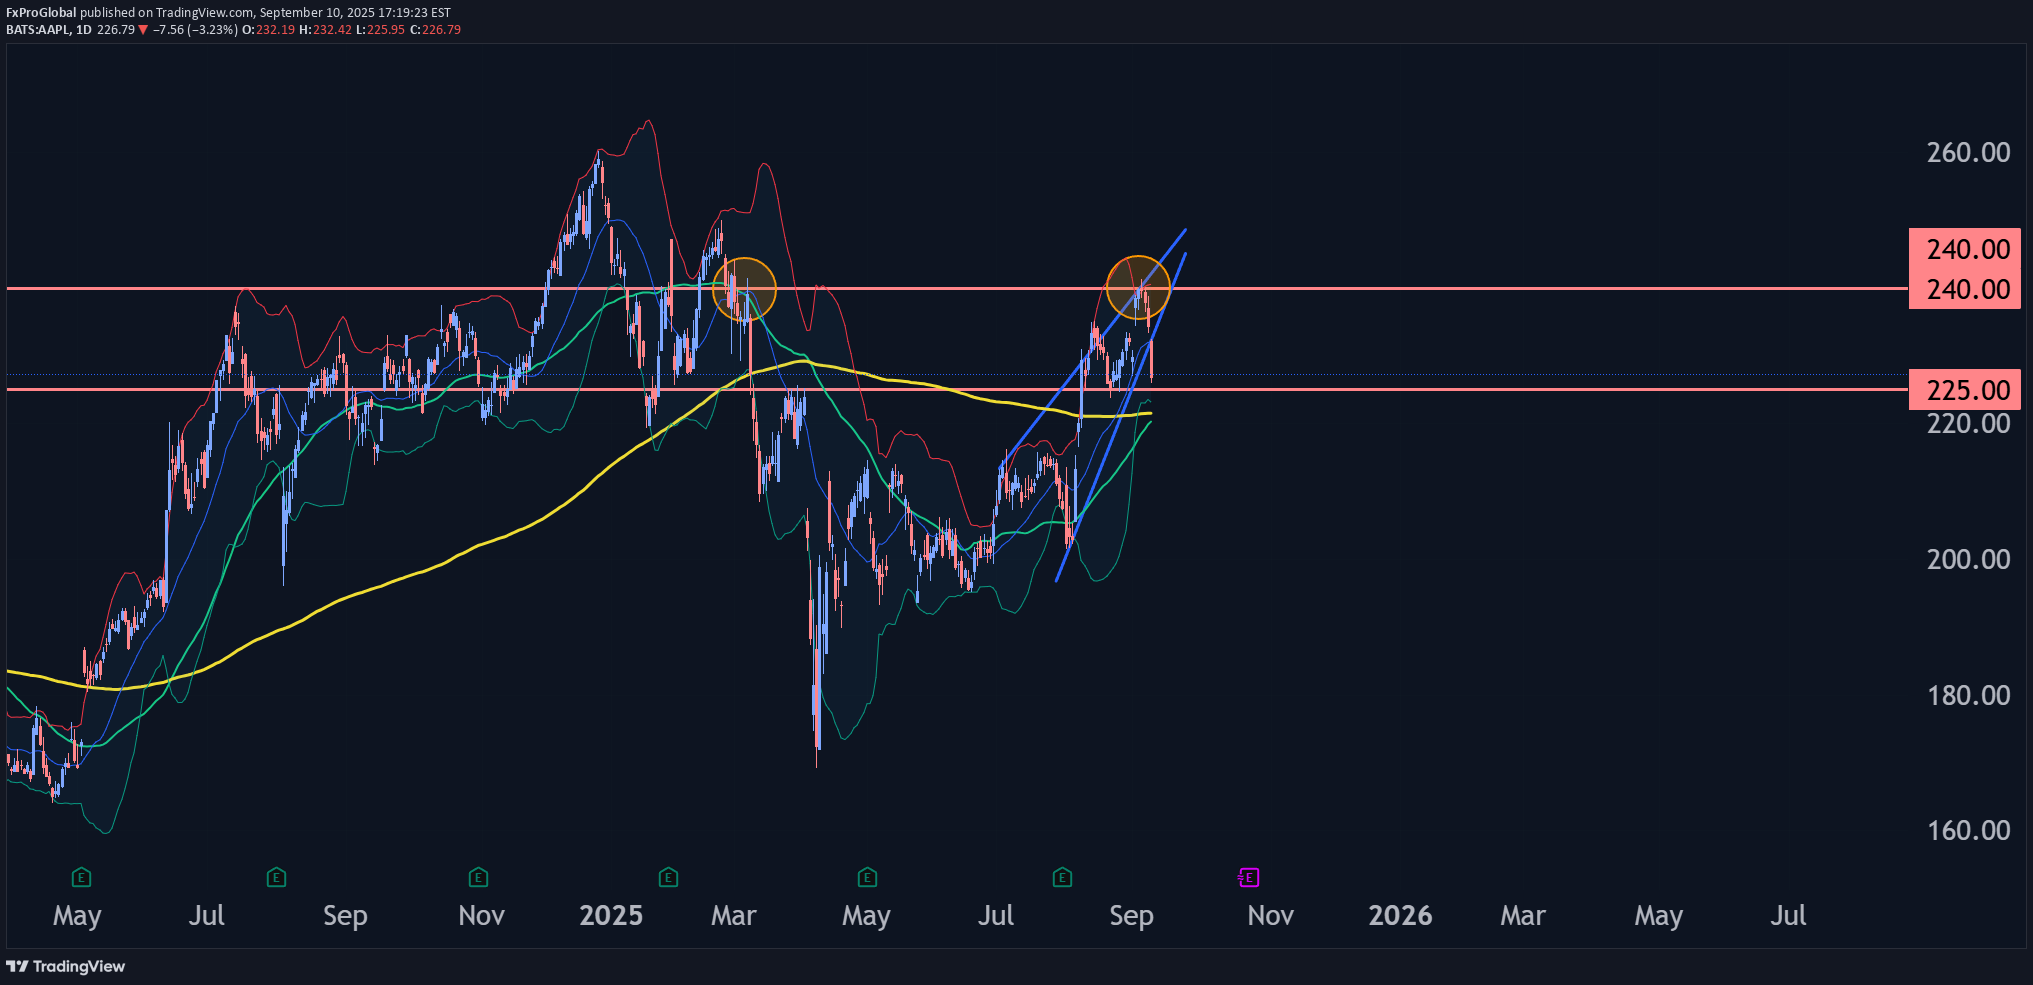Click the 160.00 price axis label
The height and width of the screenshot is (985, 2033).
[x=1968, y=830]
